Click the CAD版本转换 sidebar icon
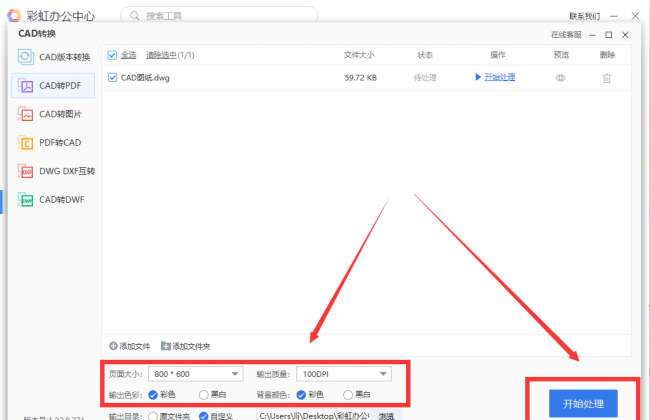 pos(26,57)
